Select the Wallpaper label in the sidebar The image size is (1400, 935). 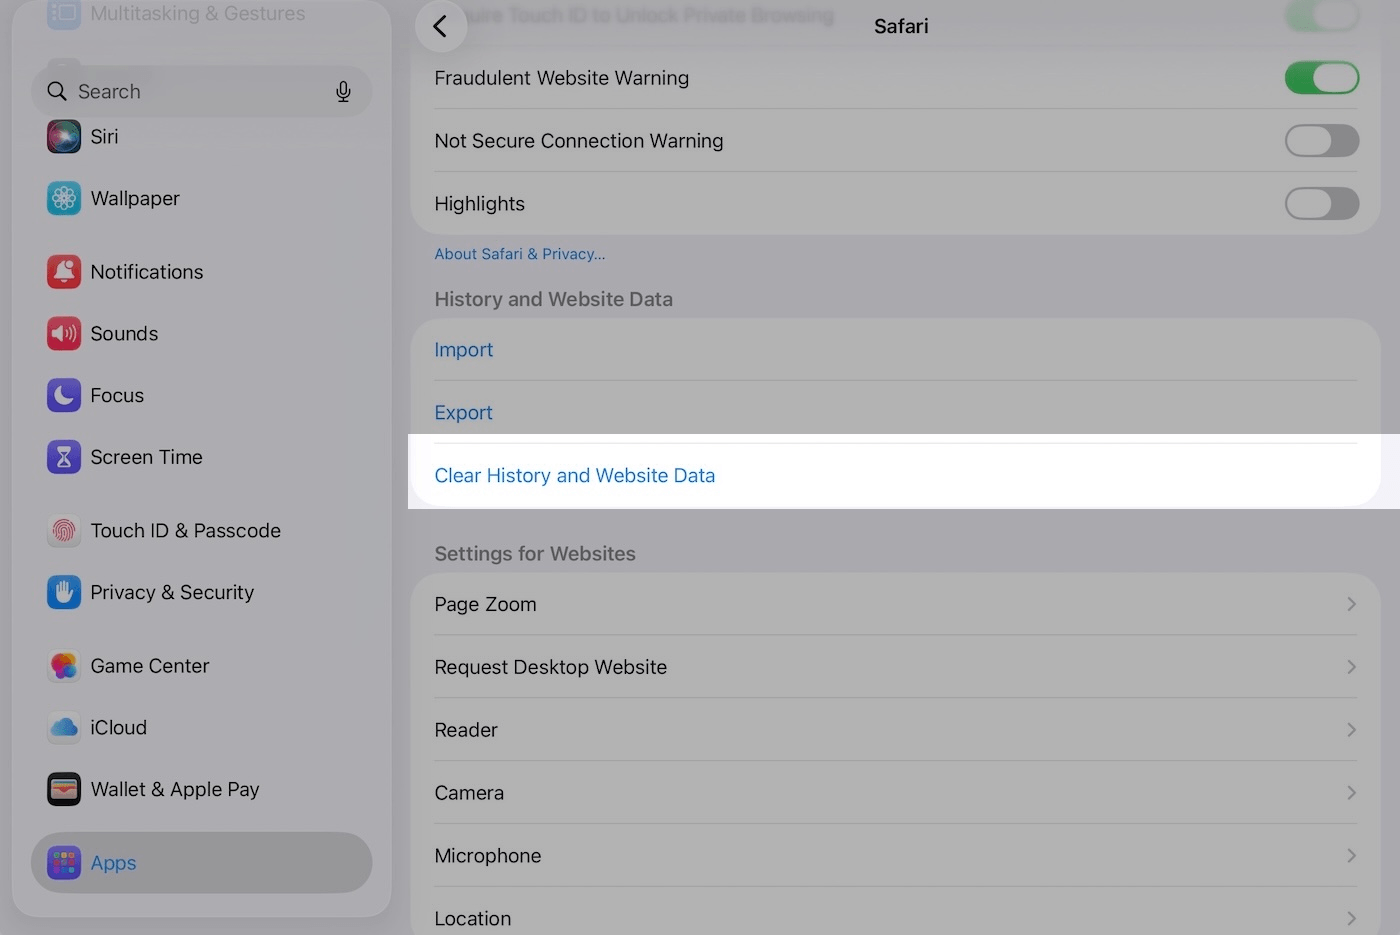[135, 199]
